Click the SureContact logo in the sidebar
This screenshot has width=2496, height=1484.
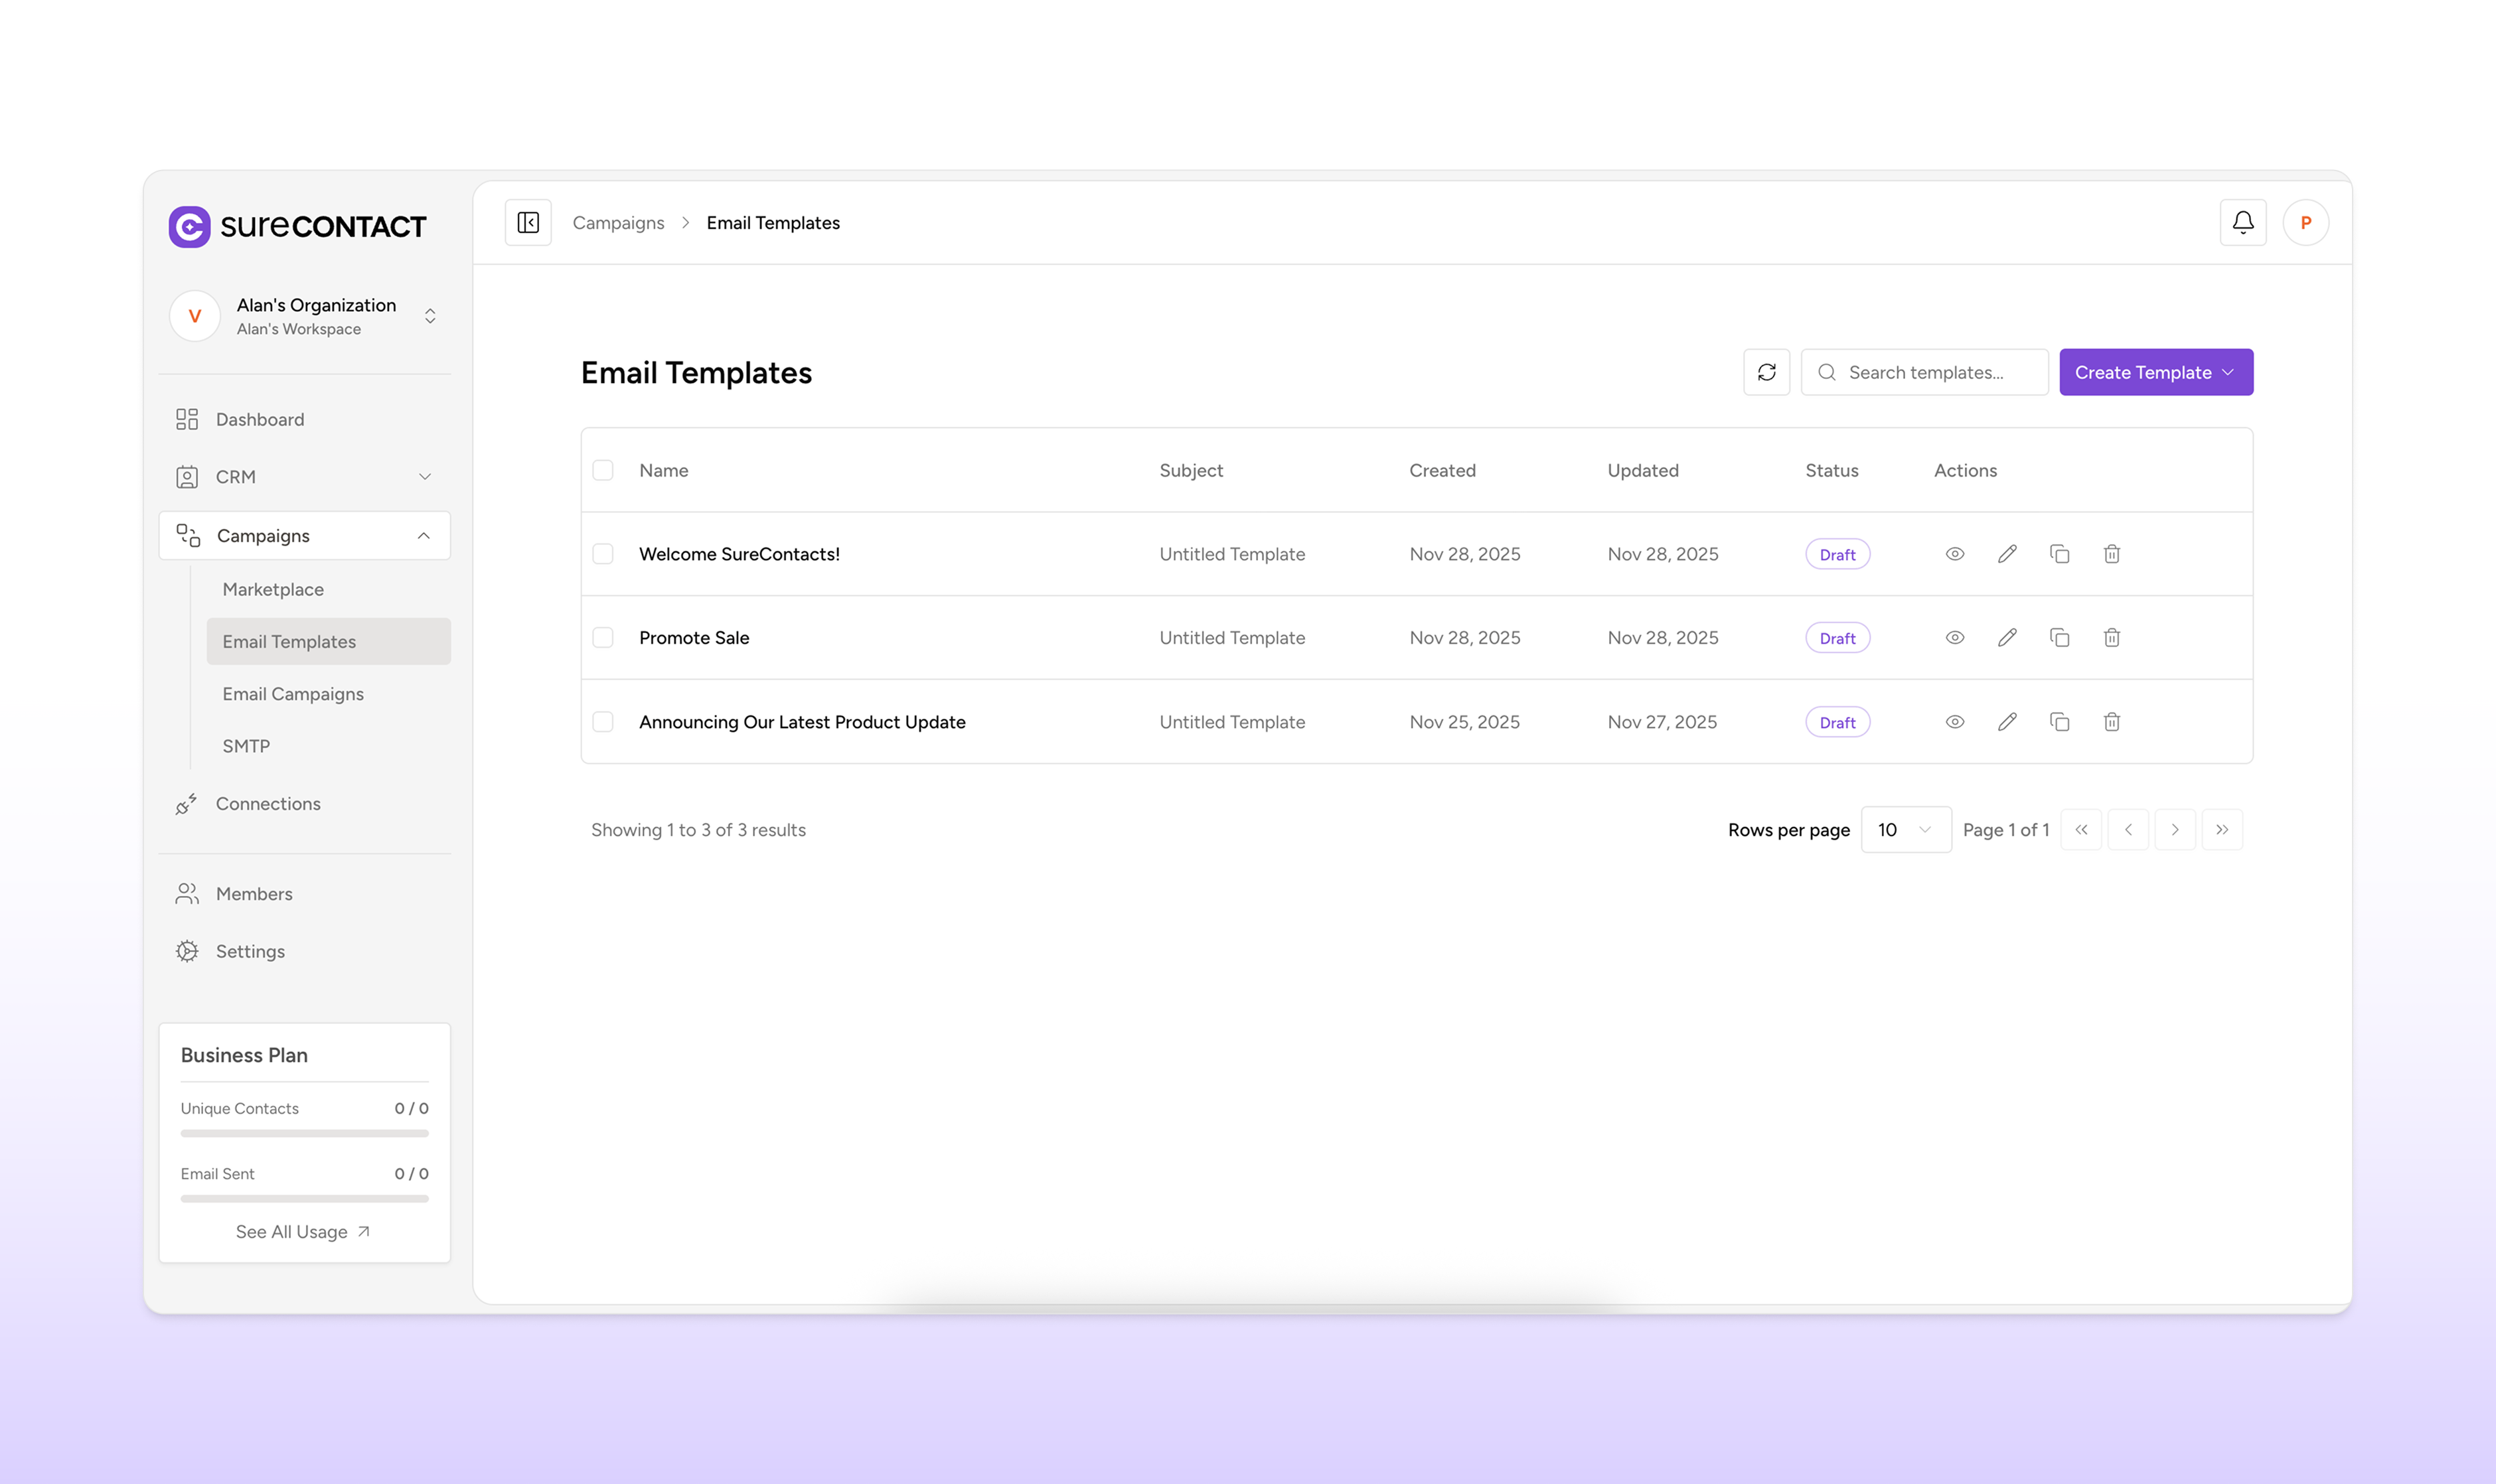(297, 226)
